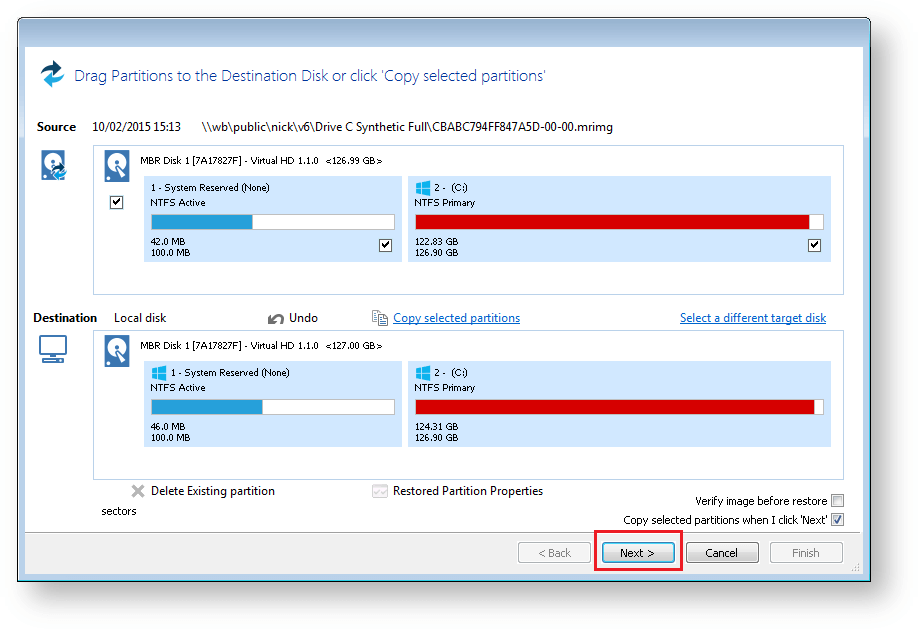Uncheck Copy selected partitions when I click 'Next'
The height and width of the screenshot is (630, 919).
[x=837, y=519]
